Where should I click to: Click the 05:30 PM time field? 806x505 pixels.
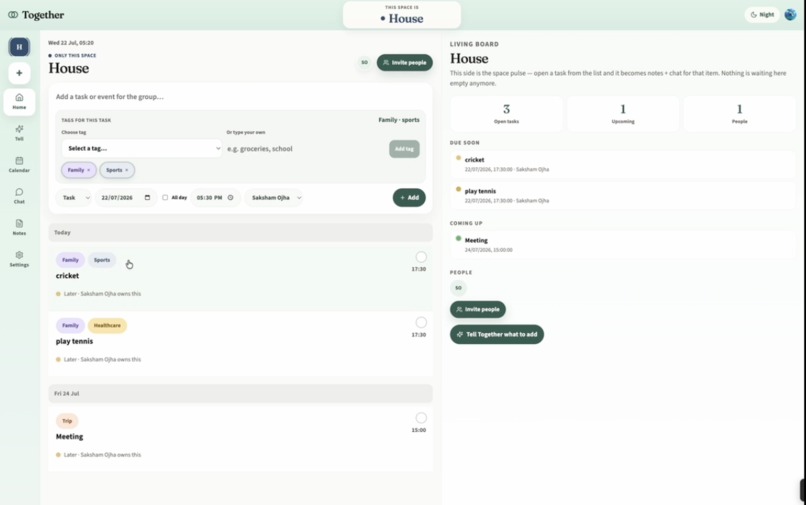[215, 197]
